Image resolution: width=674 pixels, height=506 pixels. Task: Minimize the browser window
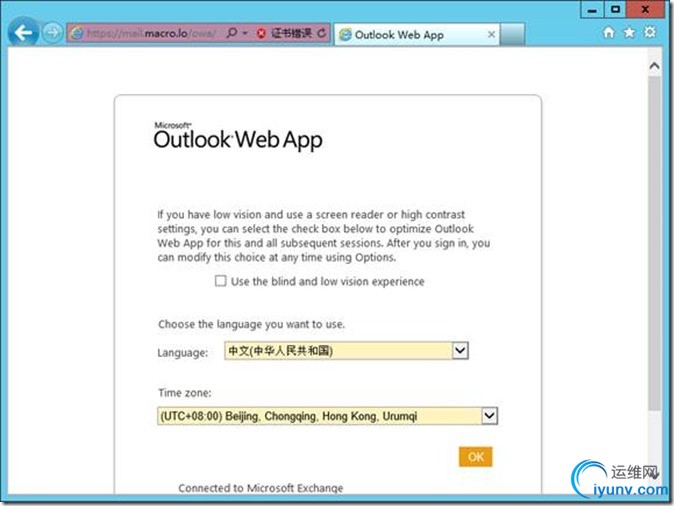point(592,9)
